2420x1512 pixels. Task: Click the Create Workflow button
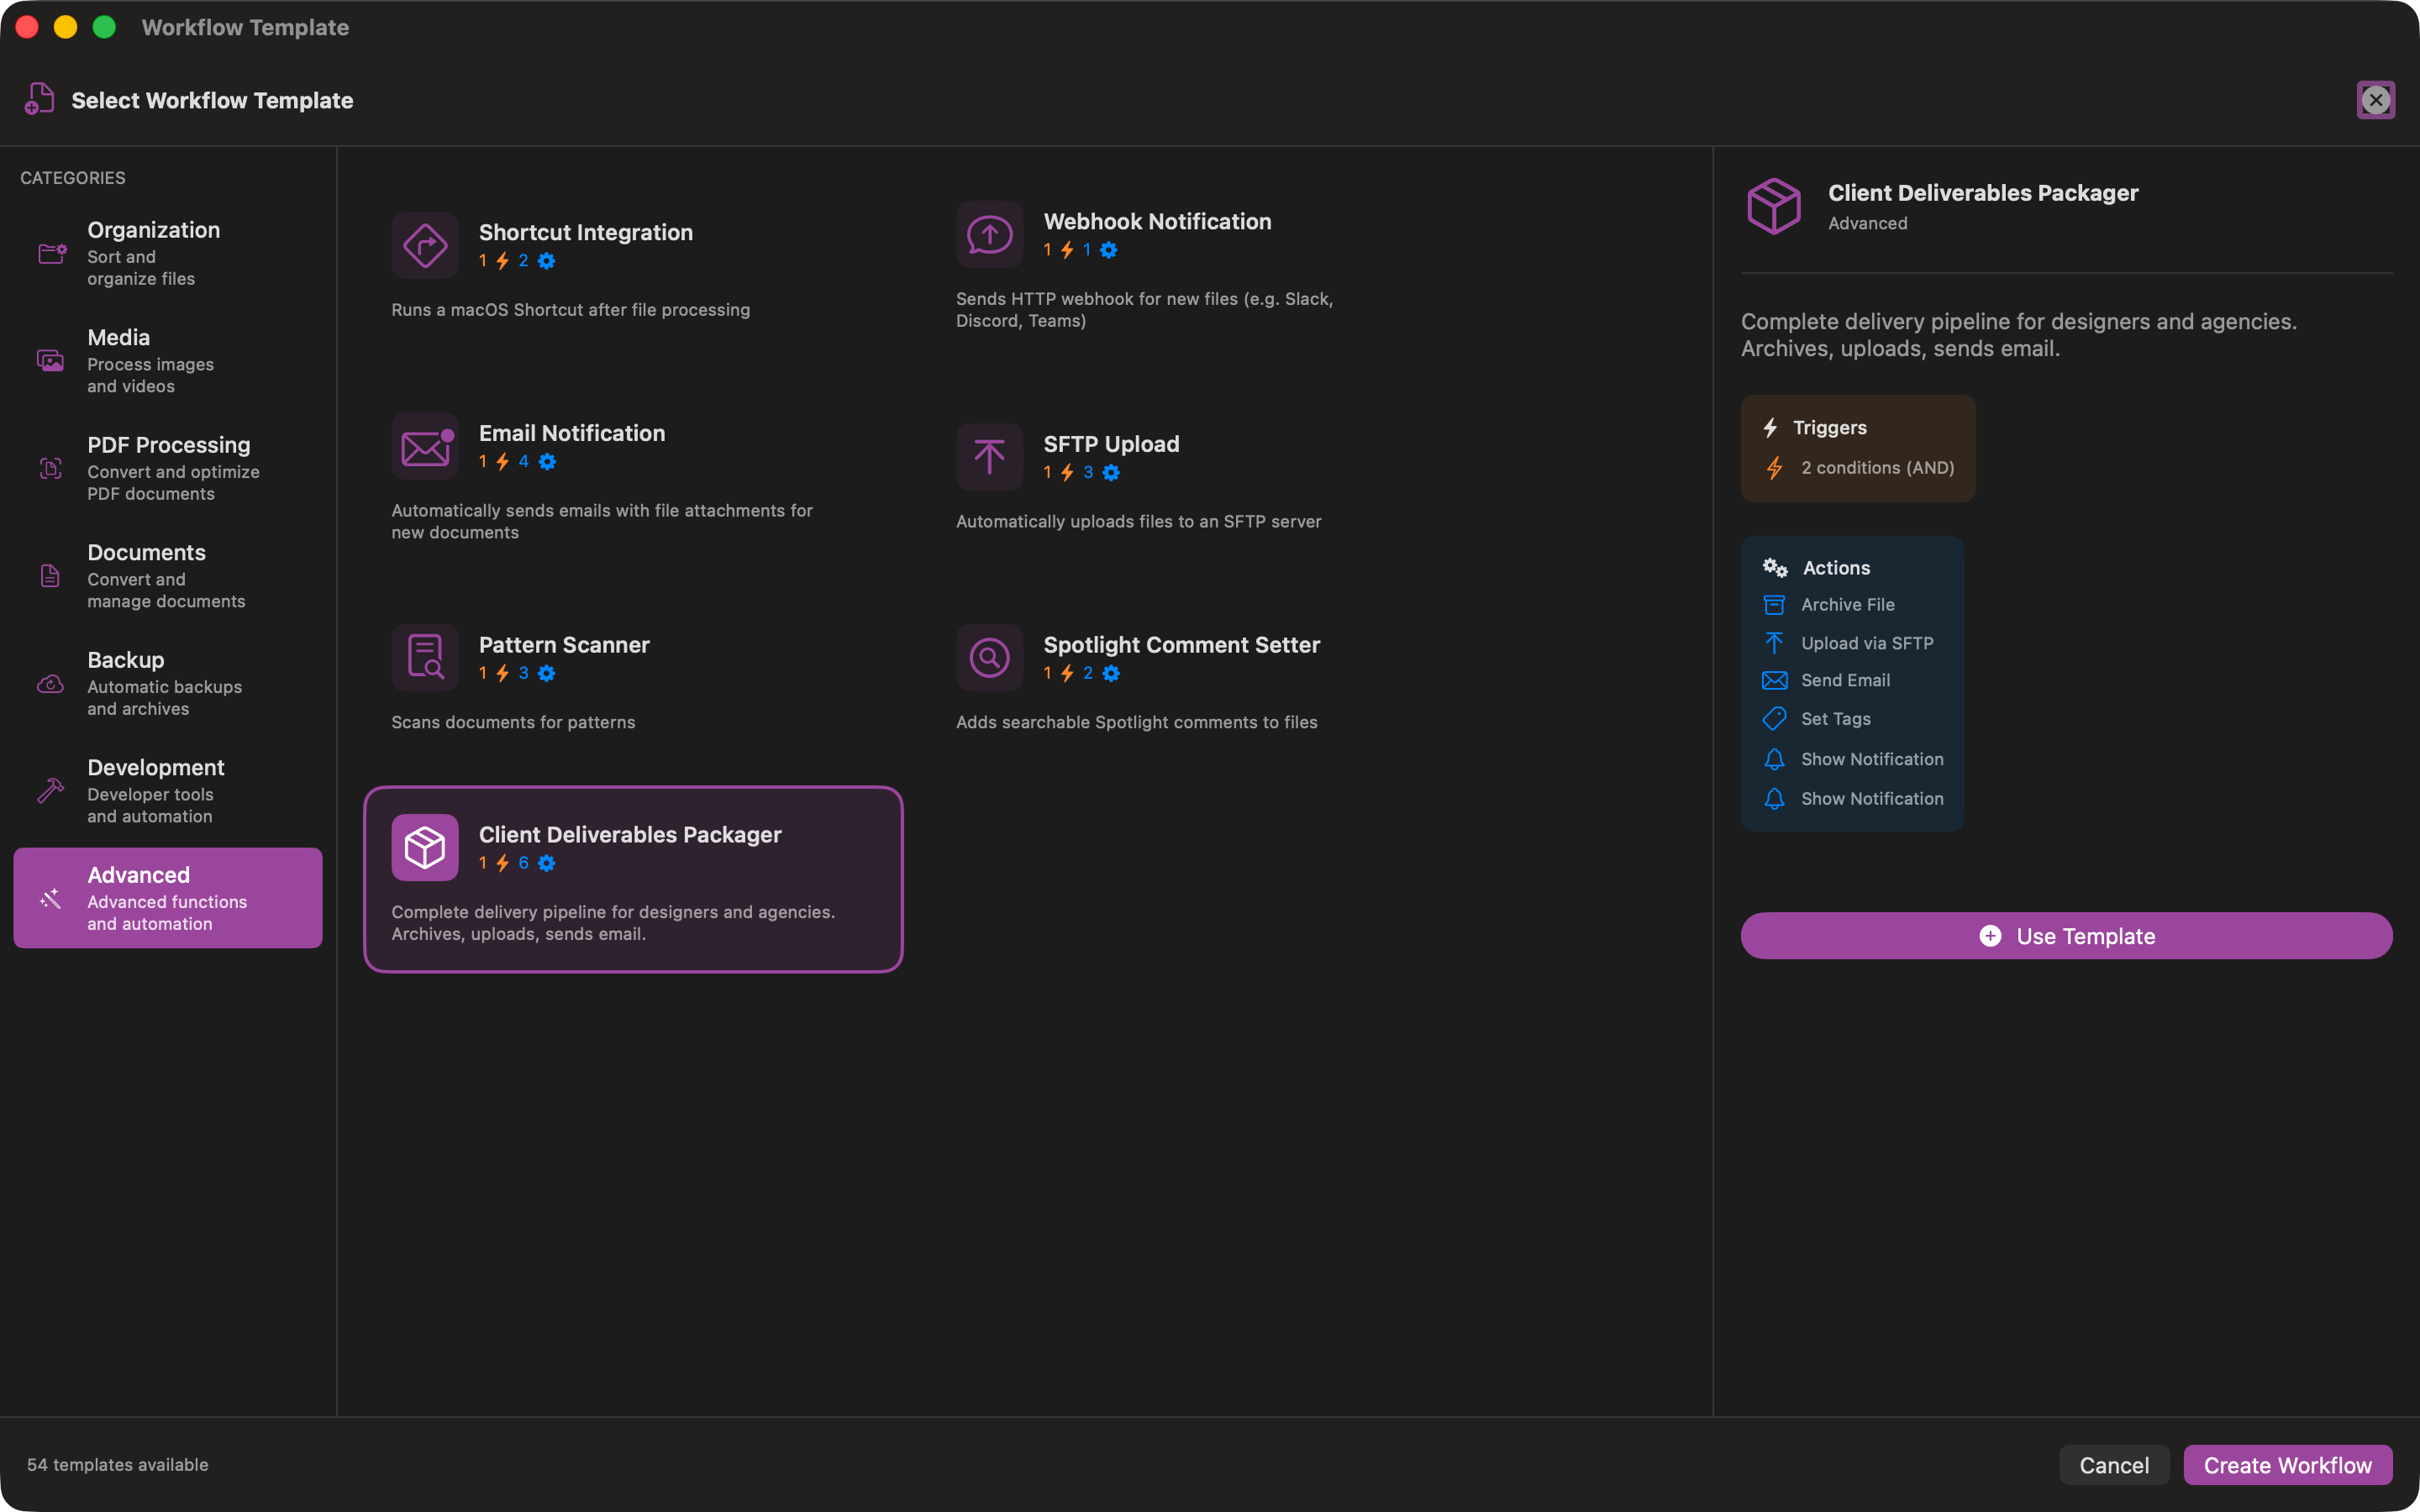(x=2288, y=1465)
